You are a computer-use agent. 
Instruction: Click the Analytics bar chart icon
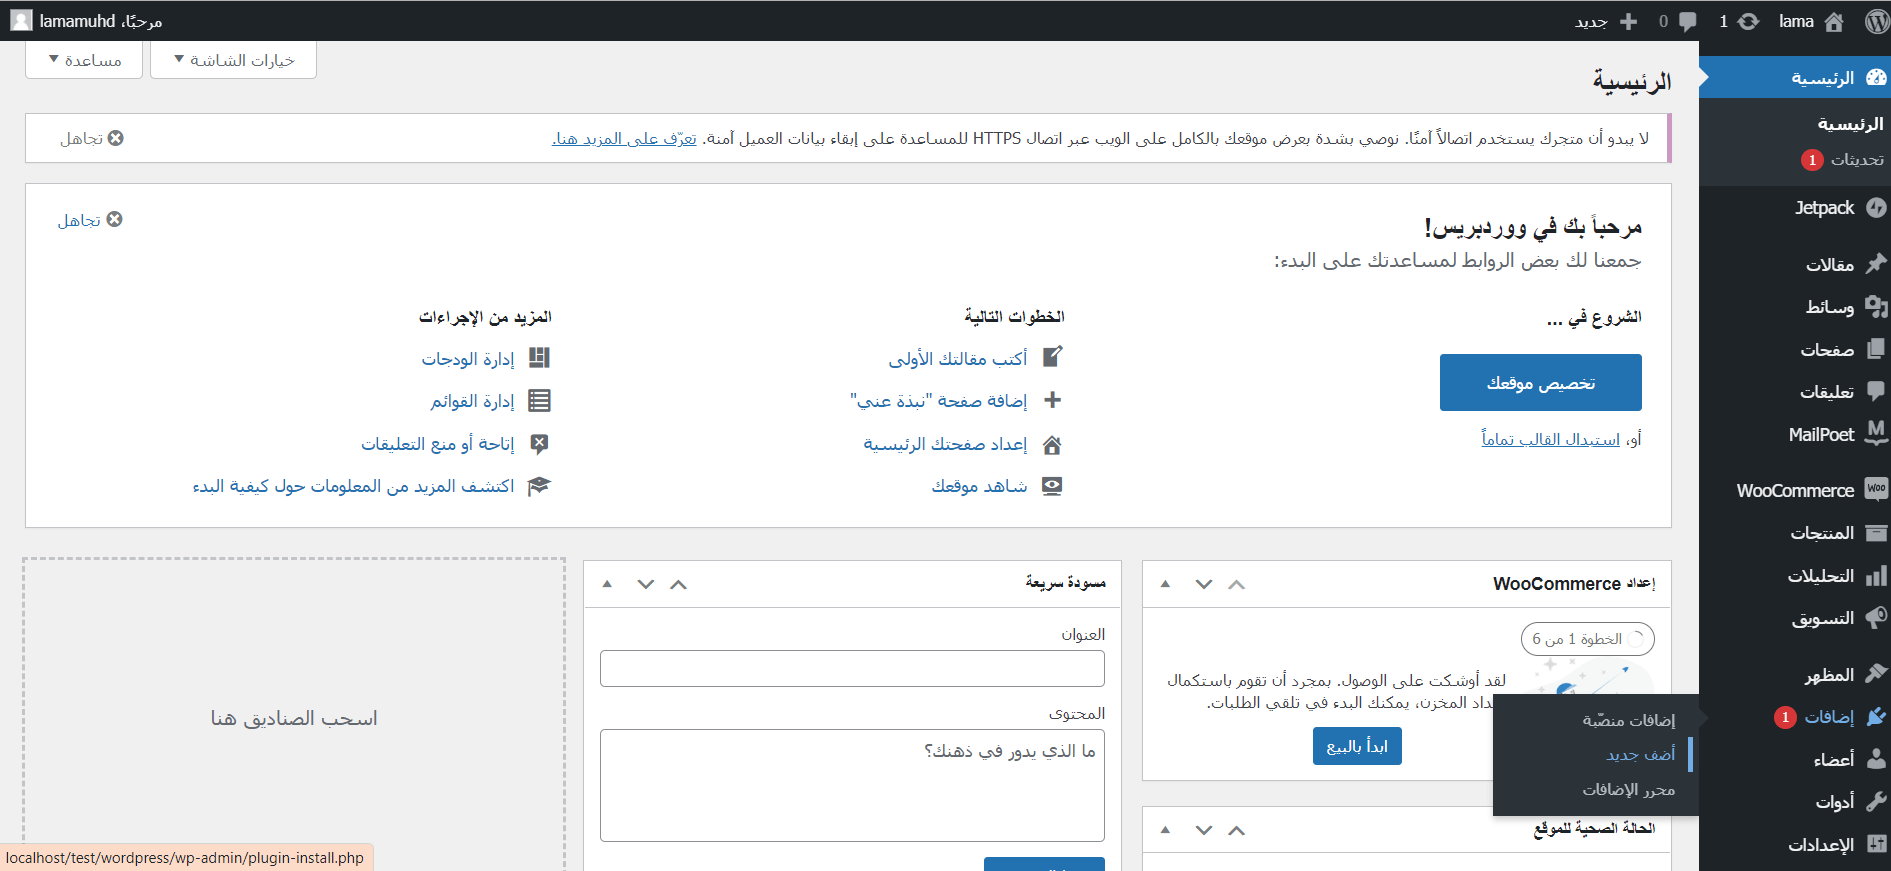pyautogui.click(x=1876, y=575)
